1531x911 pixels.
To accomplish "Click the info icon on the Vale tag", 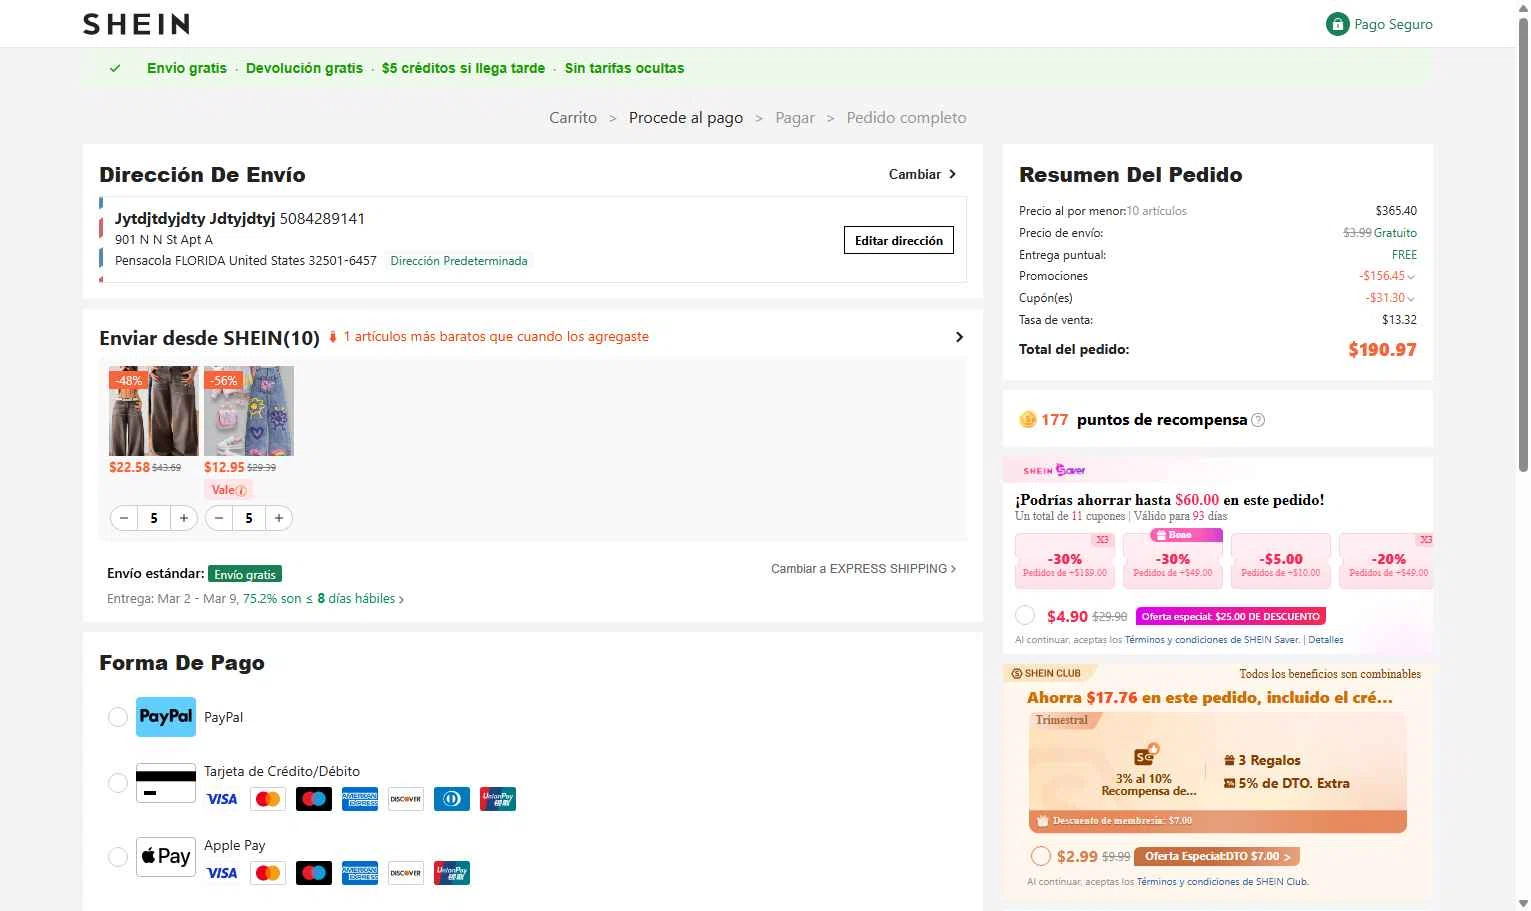I will [x=241, y=491].
